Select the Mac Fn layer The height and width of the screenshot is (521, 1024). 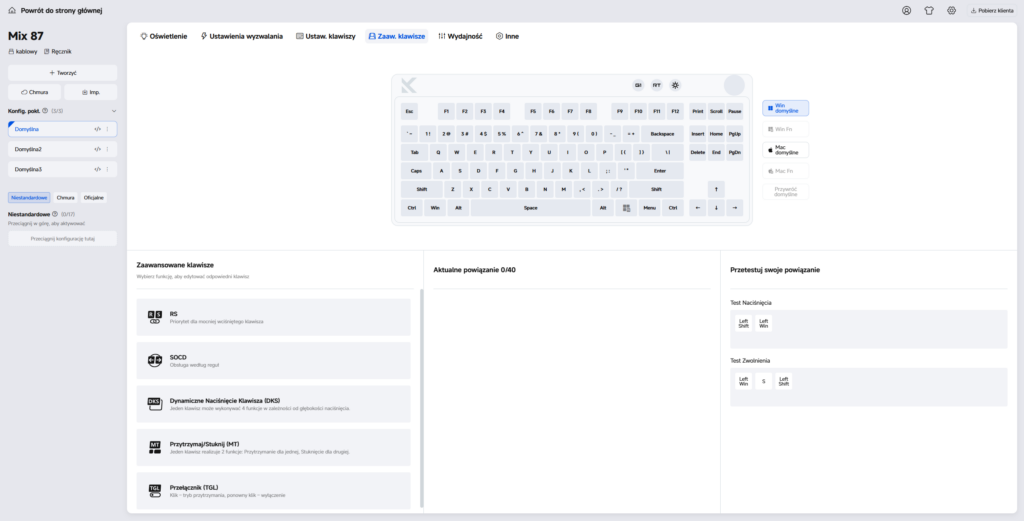[x=786, y=171]
